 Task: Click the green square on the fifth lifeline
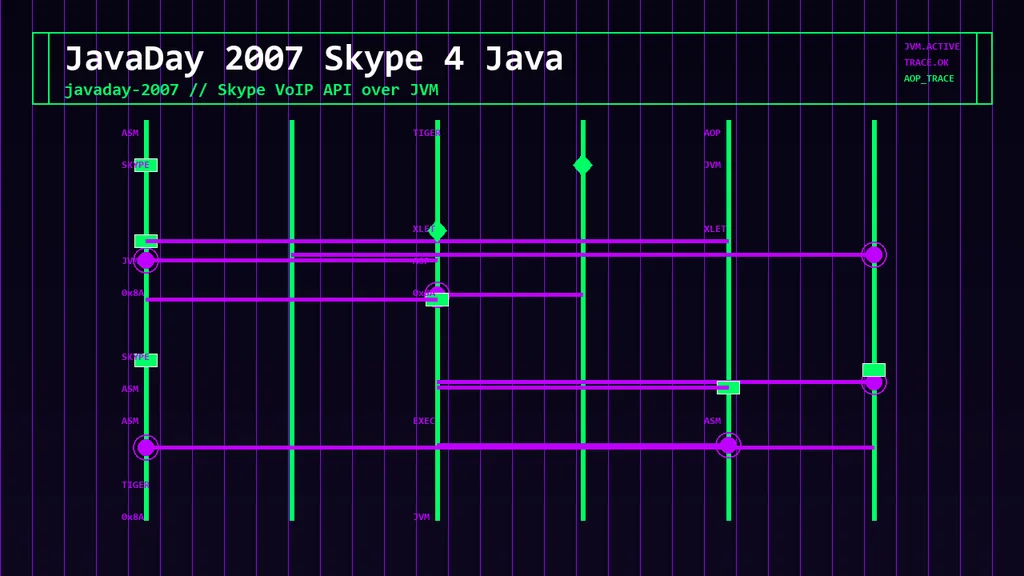[x=728, y=387]
